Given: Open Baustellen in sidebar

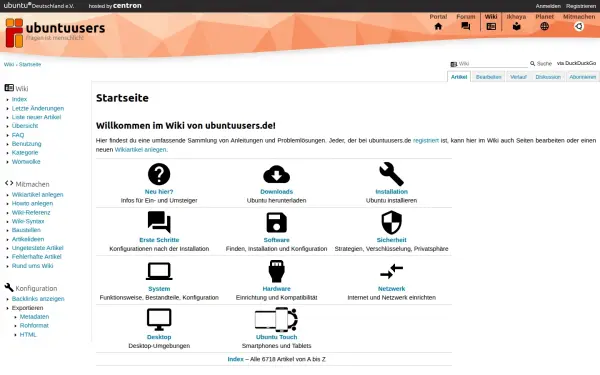Looking at the screenshot, I should pyautogui.click(x=26, y=230).
